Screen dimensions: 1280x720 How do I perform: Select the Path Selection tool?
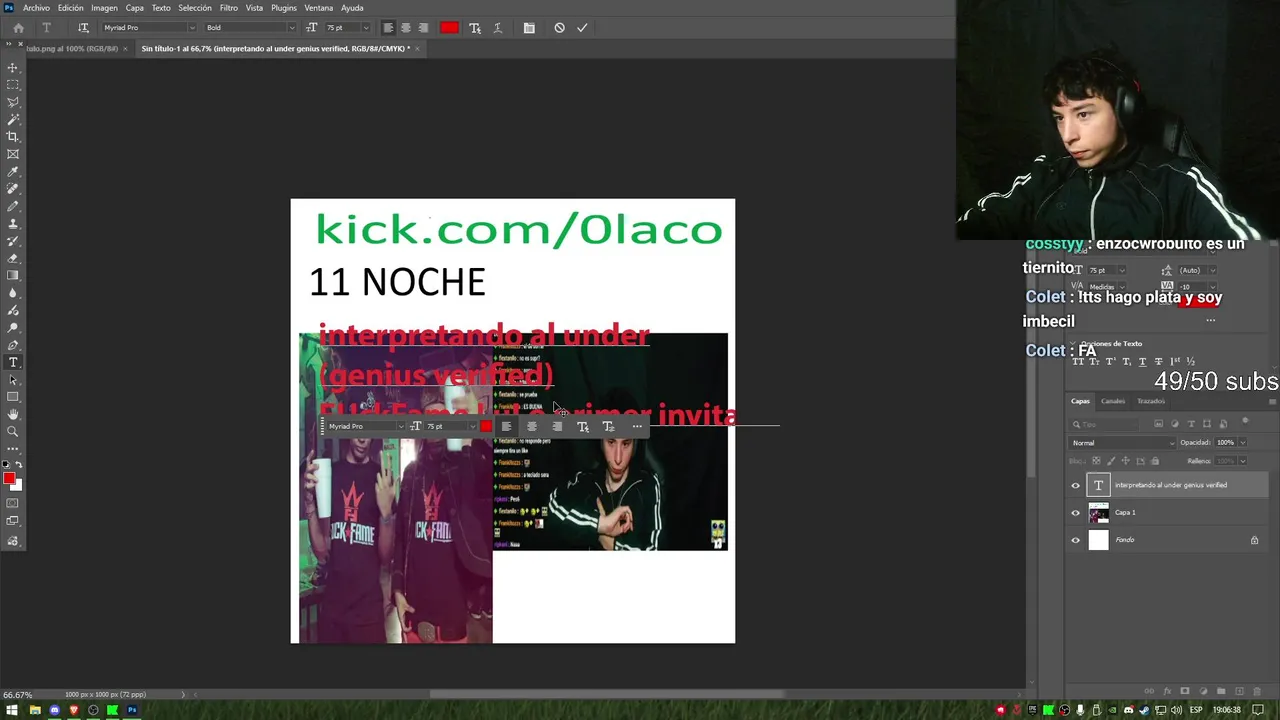[13, 380]
